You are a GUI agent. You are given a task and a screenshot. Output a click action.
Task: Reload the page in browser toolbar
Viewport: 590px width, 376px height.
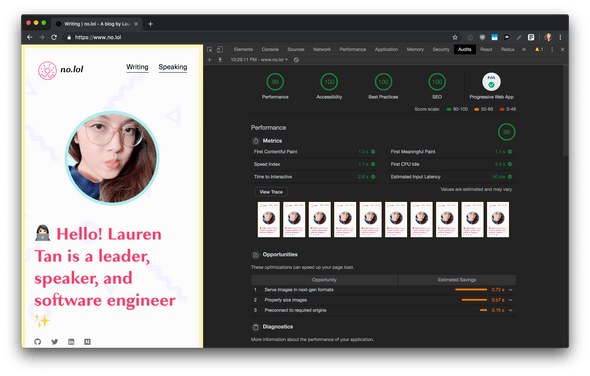coord(54,37)
